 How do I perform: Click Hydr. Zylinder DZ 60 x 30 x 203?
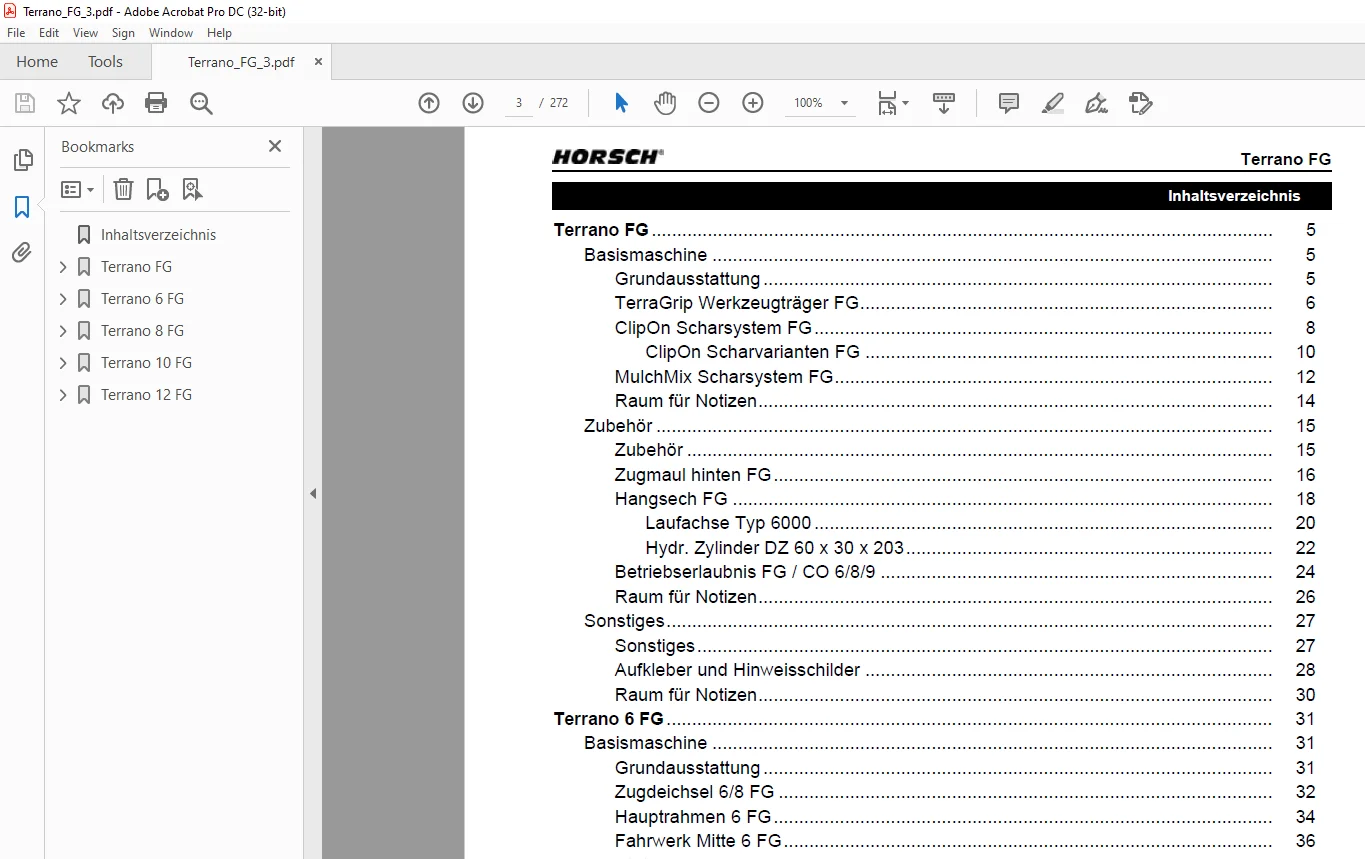[x=775, y=548]
